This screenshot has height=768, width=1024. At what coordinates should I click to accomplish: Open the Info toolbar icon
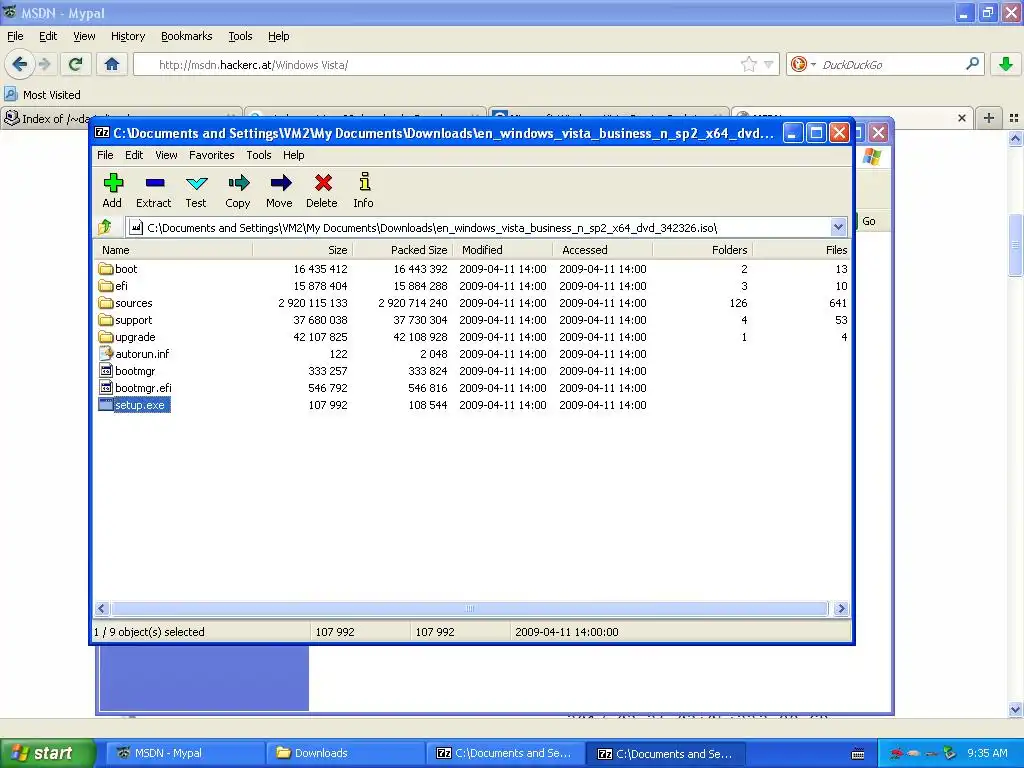[364, 182]
